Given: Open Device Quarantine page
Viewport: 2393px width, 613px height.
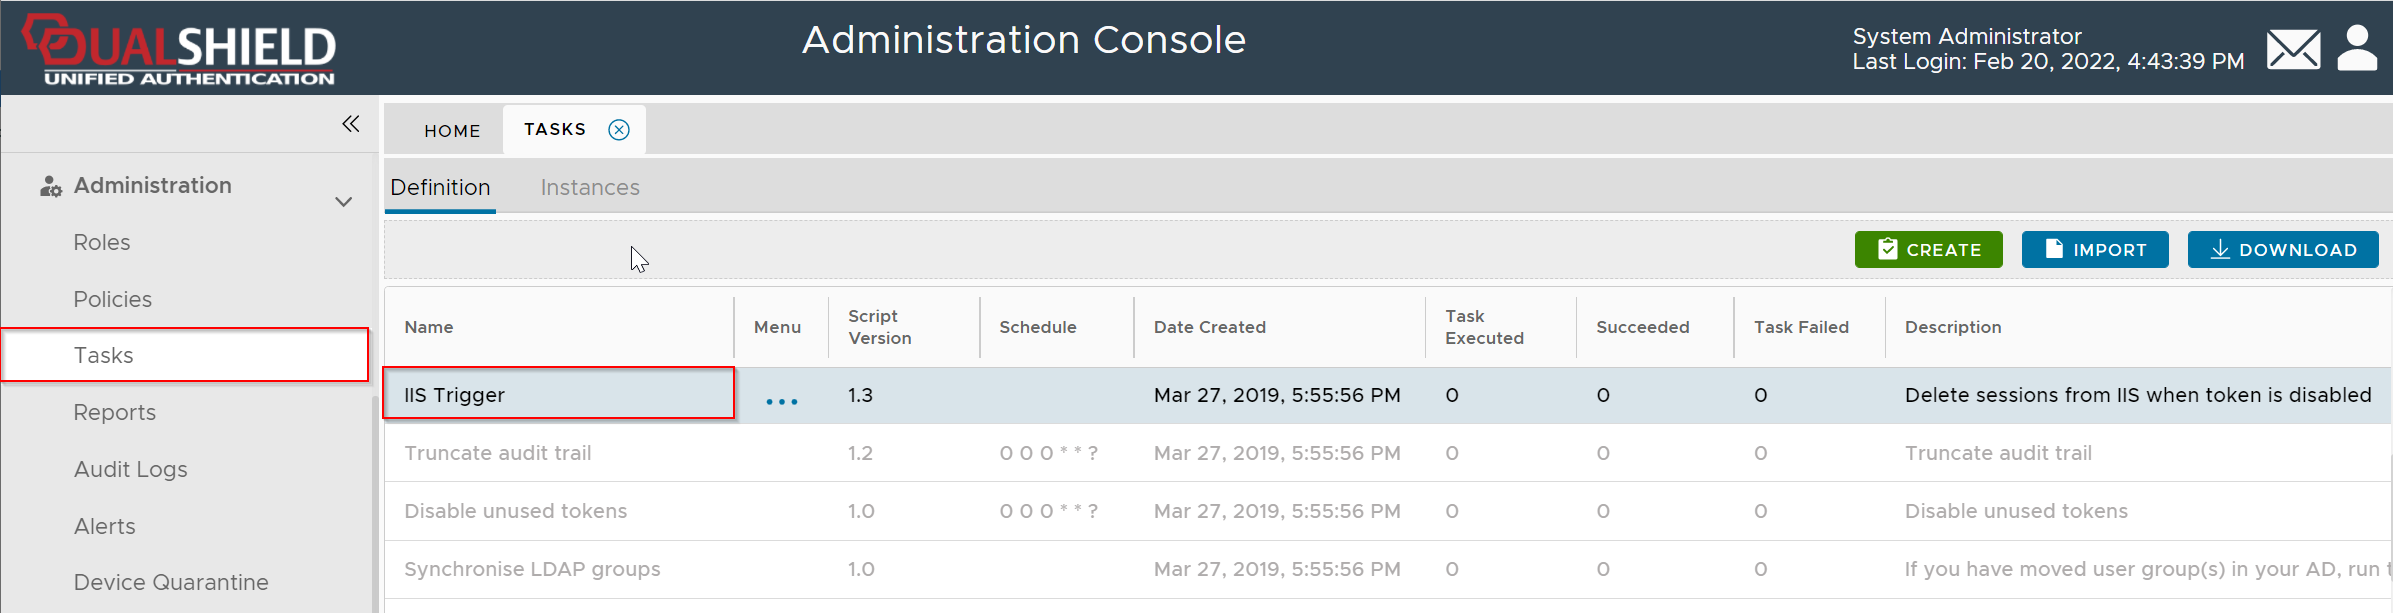Looking at the screenshot, I should pyautogui.click(x=171, y=583).
